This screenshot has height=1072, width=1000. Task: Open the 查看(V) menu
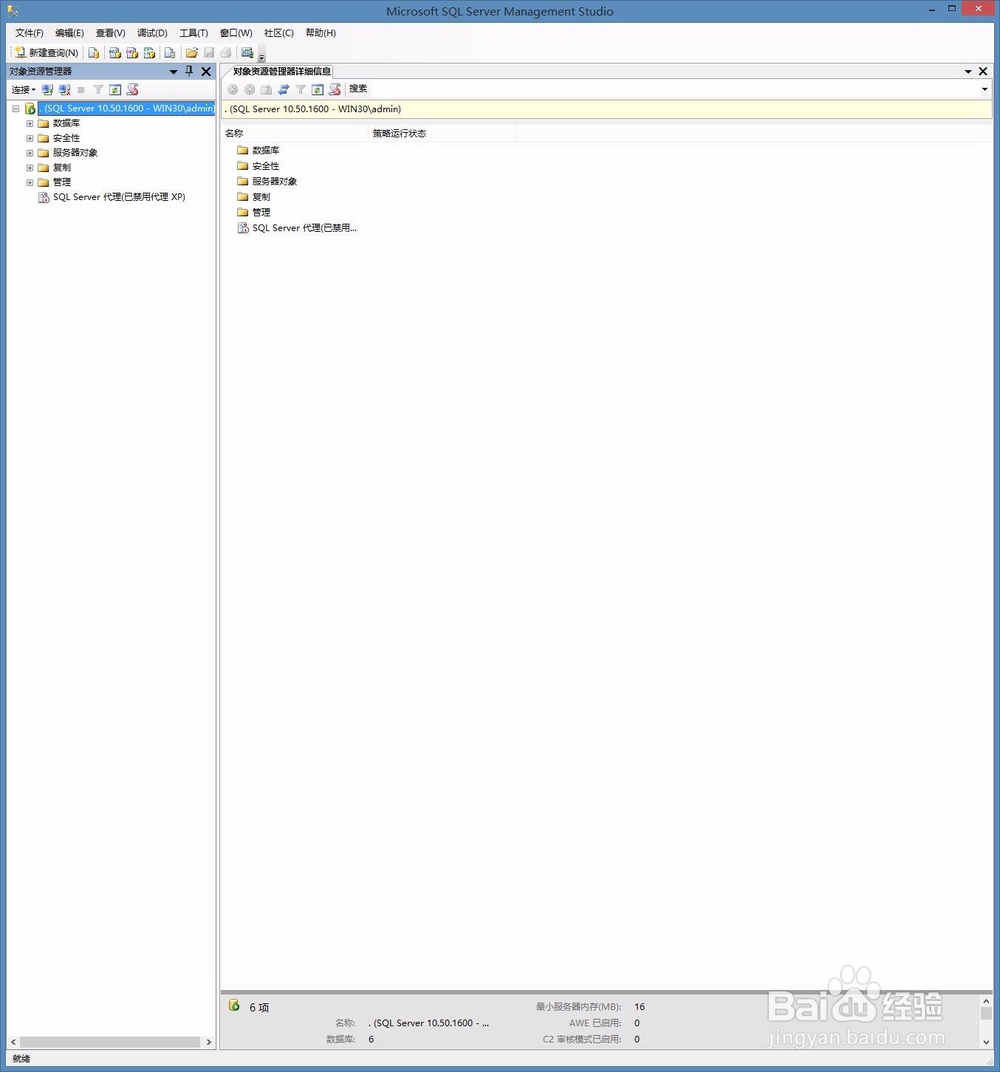click(x=111, y=33)
